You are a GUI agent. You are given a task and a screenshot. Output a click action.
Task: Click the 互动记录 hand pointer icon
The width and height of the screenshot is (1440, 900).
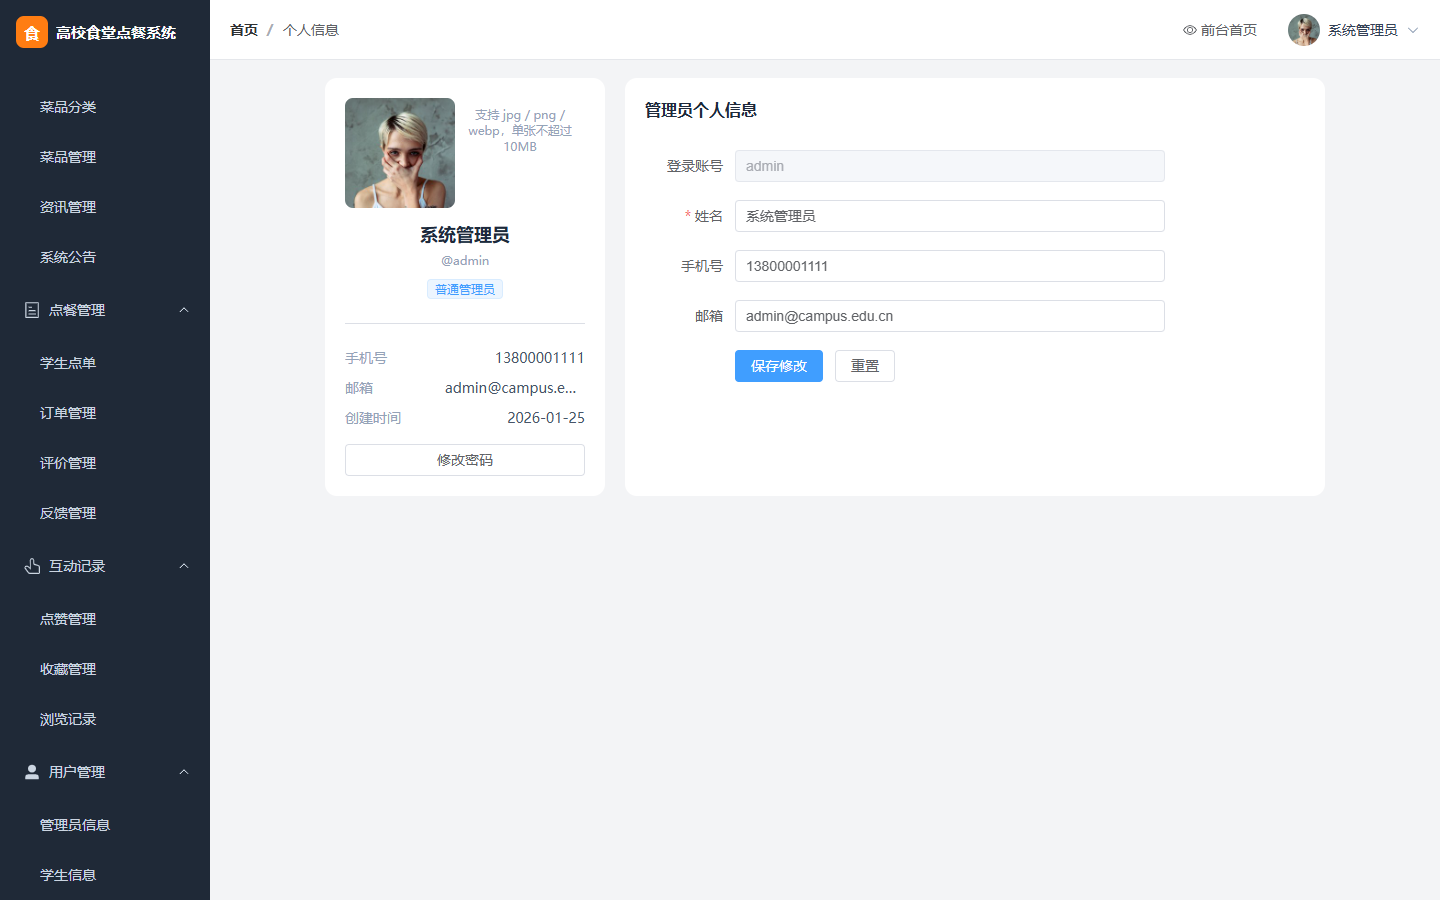32,566
